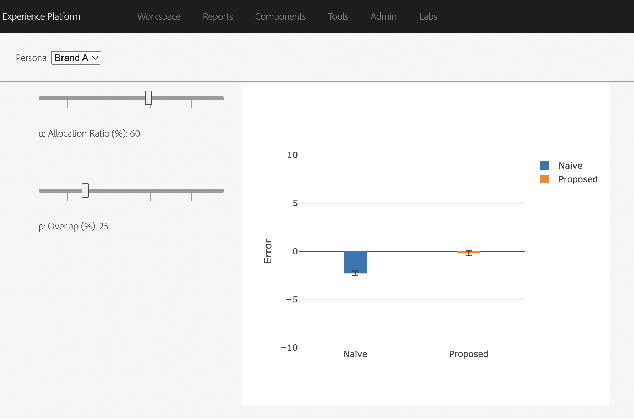Click the Proposed x-axis category label
634x420 pixels.
click(x=468, y=354)
